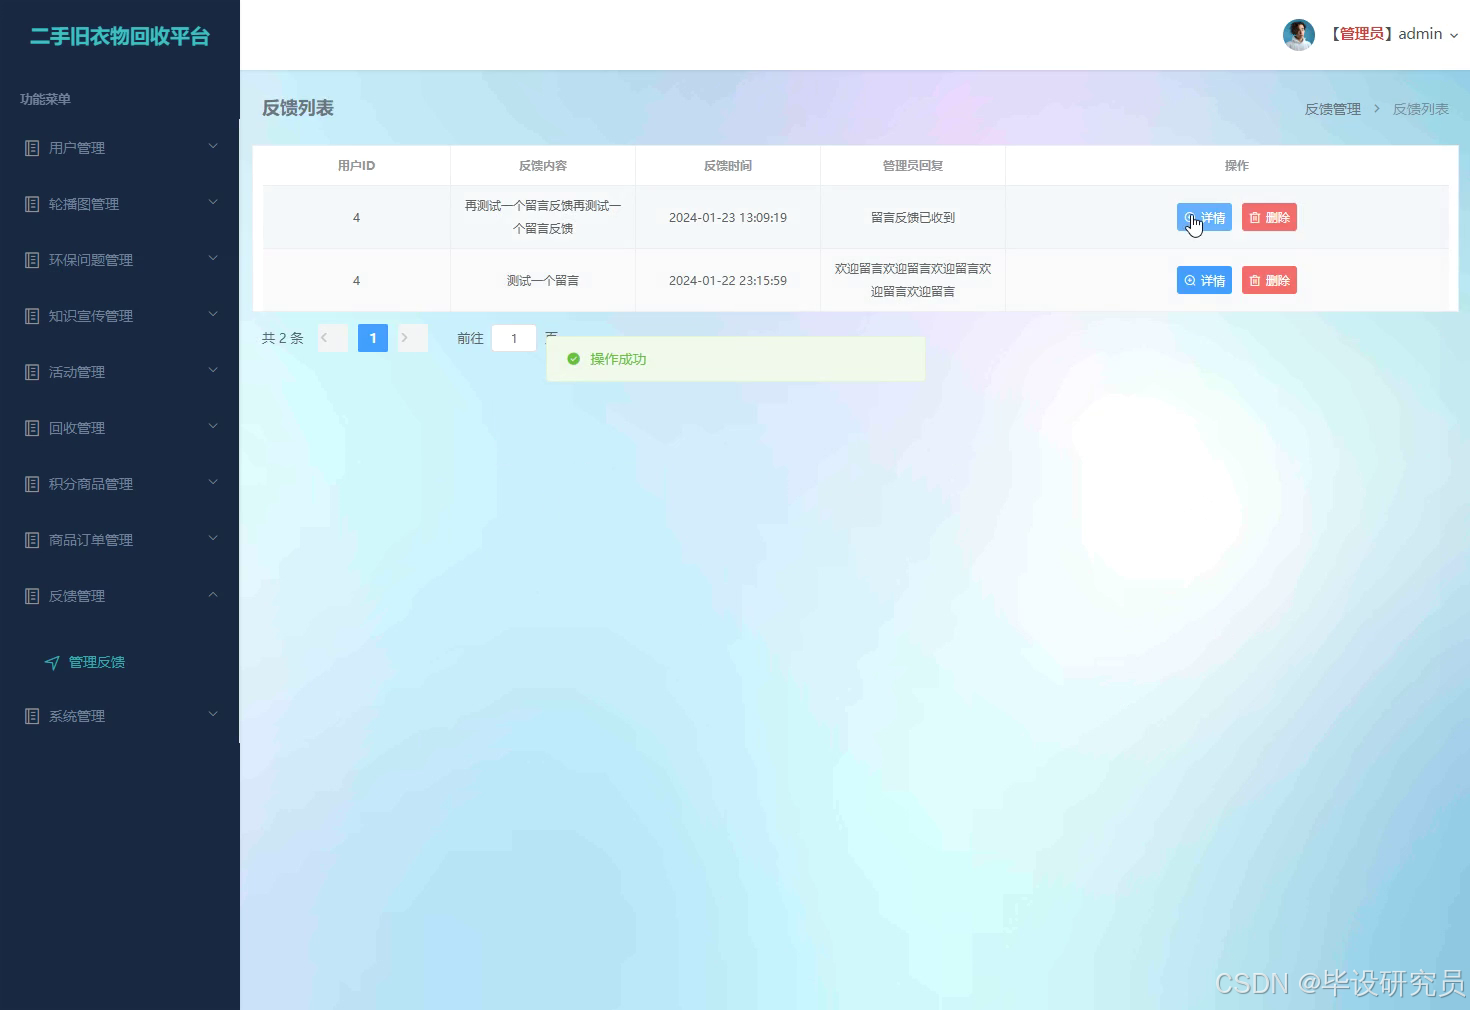The height and width of the screenshot is (1010, 1470).
Task: Click the 知识宣传管理 menu document icon
Action: click(x=32, y=316)
